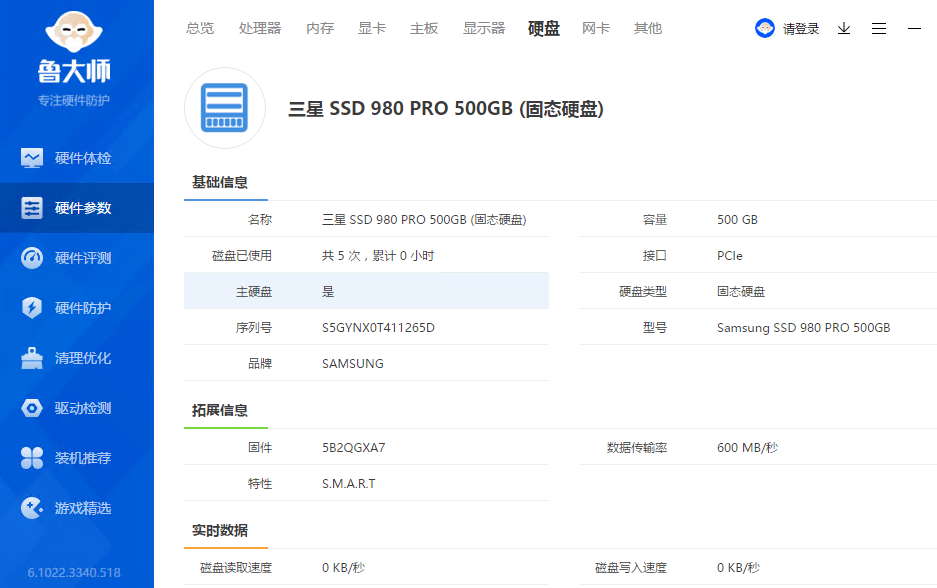
Task: Click the feature value S.M.A.R.T
Action: click(x=348, y=483)
